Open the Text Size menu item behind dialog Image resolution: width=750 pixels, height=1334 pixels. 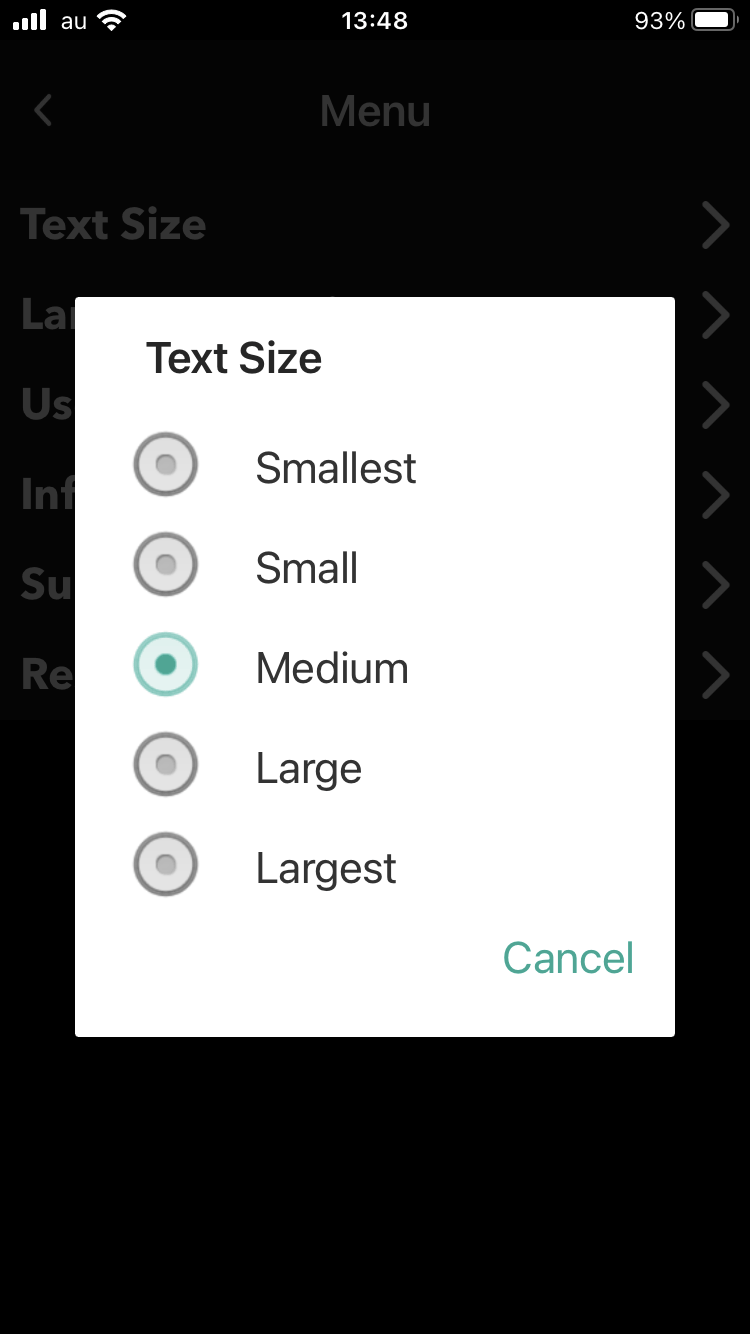tap(114, 225)
